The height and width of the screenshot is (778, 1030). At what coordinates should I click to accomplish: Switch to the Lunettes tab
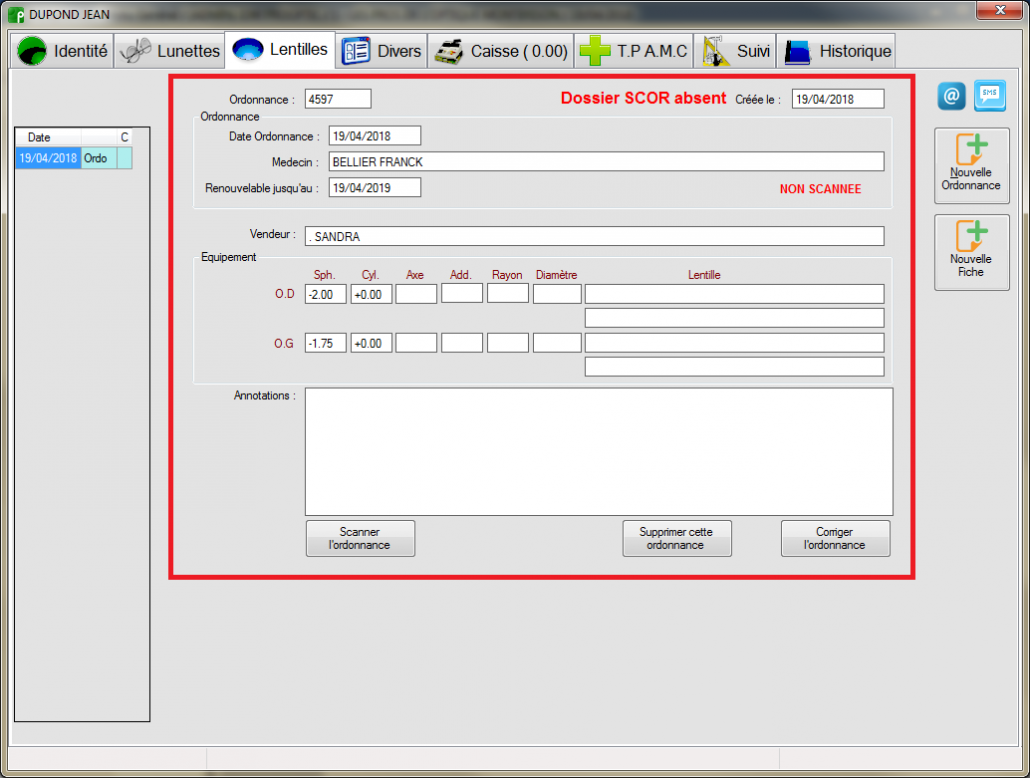pyautogui.click(x=170, y=51)
